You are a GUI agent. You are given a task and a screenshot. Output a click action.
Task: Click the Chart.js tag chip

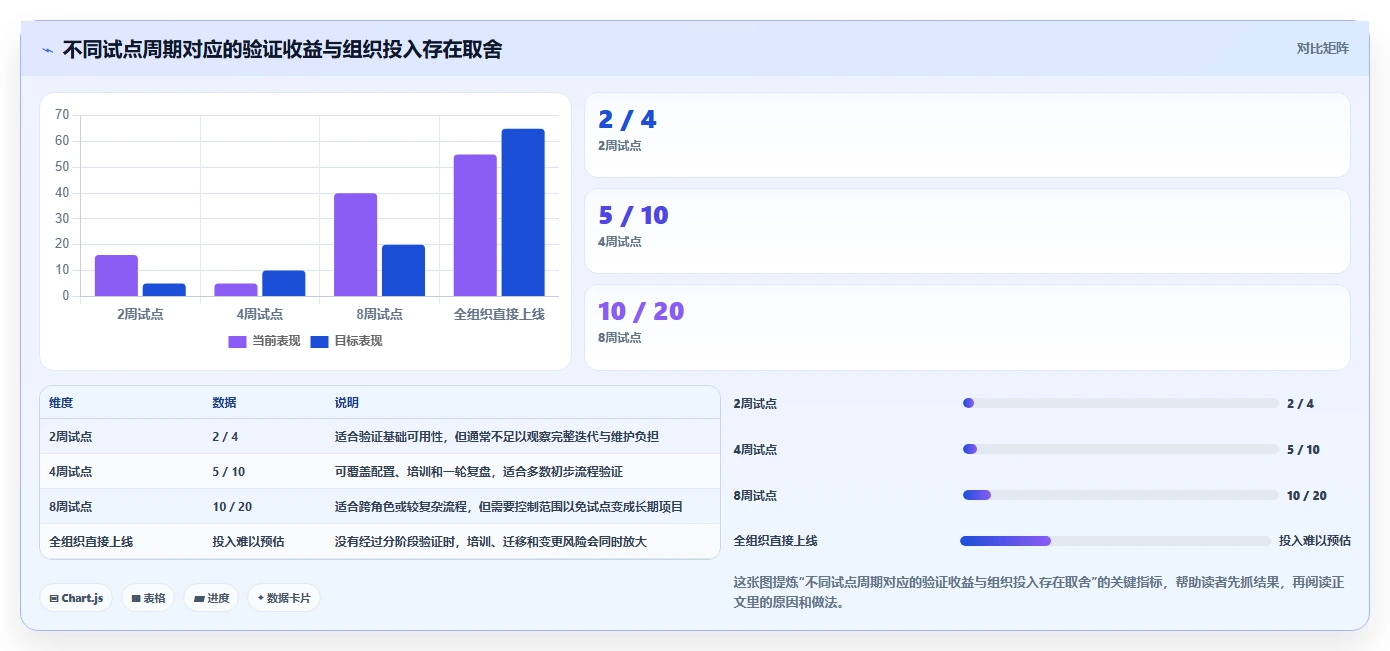coord(76,598)
